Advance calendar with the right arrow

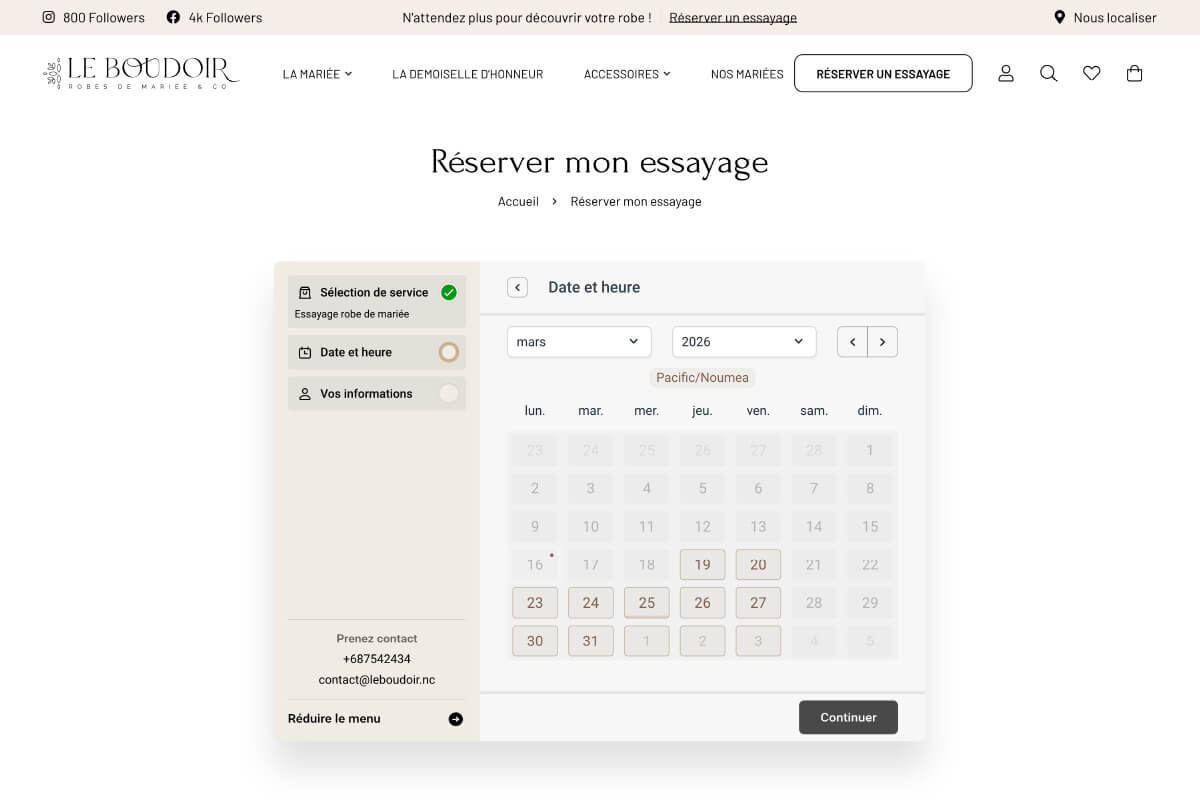pyautogui.click(x=882, y=341)
